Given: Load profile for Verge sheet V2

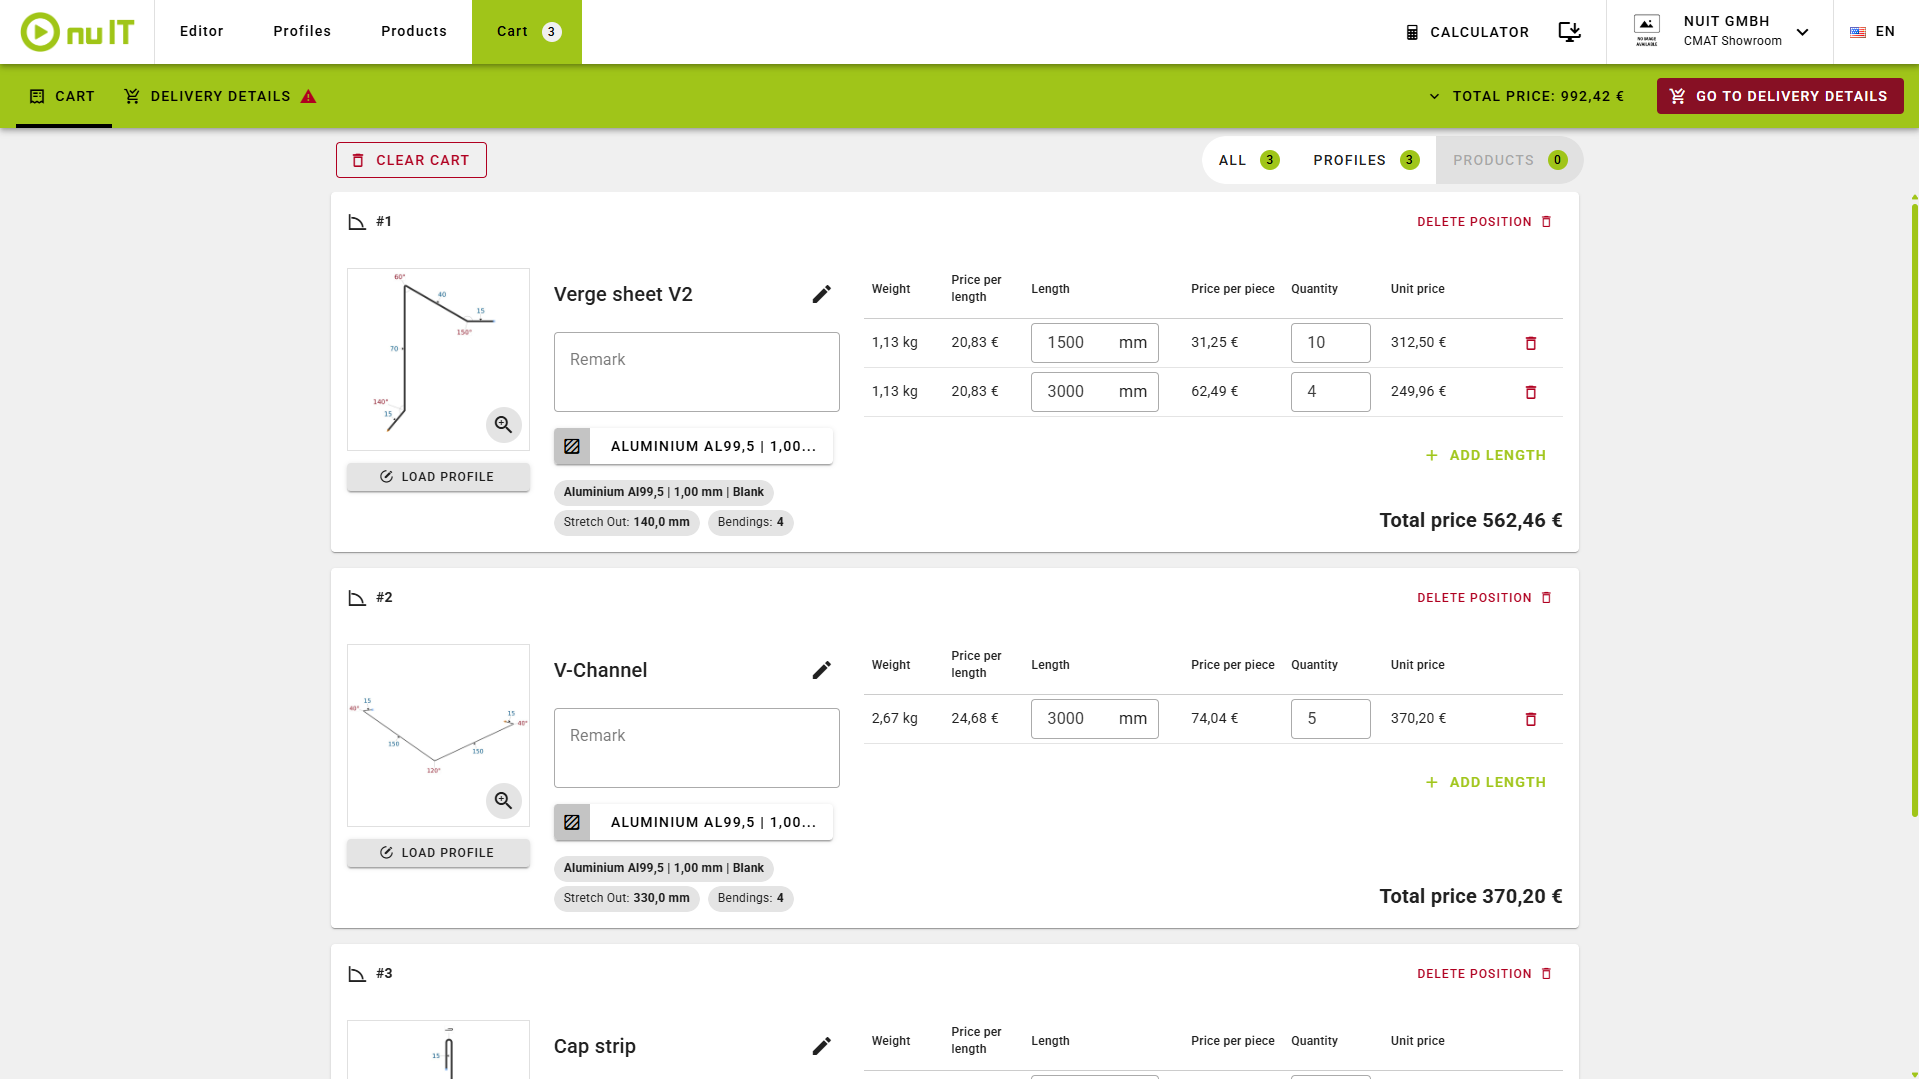Looking at the screenshot, I should (x=438, y=477).
